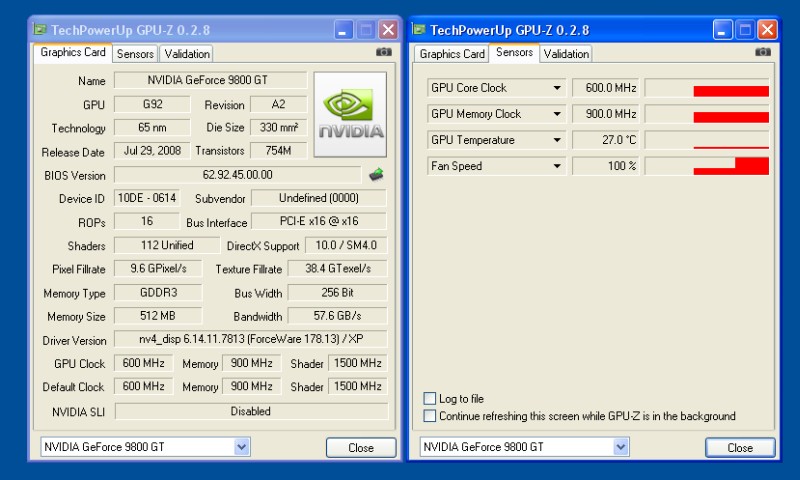This screenshot has height=480, width=800.
Task: Click Memory Type value GDDR3
Action: click(x=158, y=292)
